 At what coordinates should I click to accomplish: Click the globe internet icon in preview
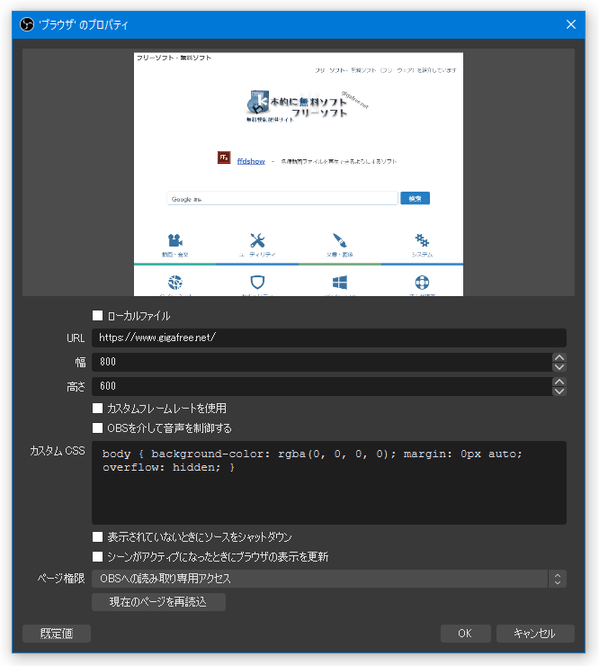(x=175, y=282)
